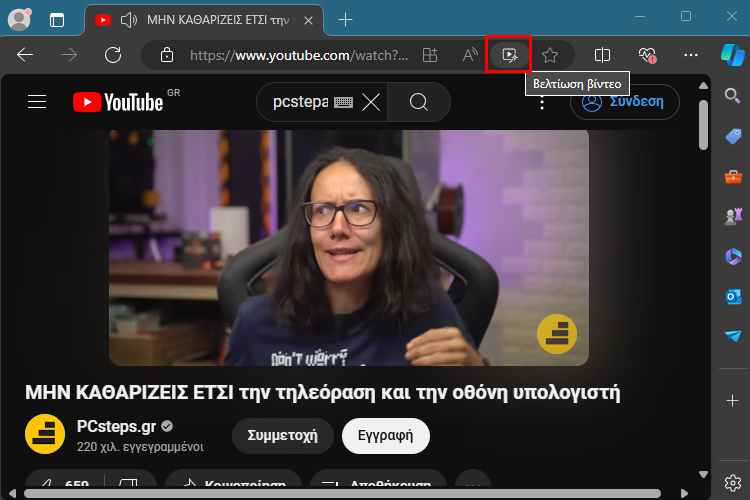View site information lock icon
The image size is (750, 500).
pyautogui.click(x=166, y=55)
